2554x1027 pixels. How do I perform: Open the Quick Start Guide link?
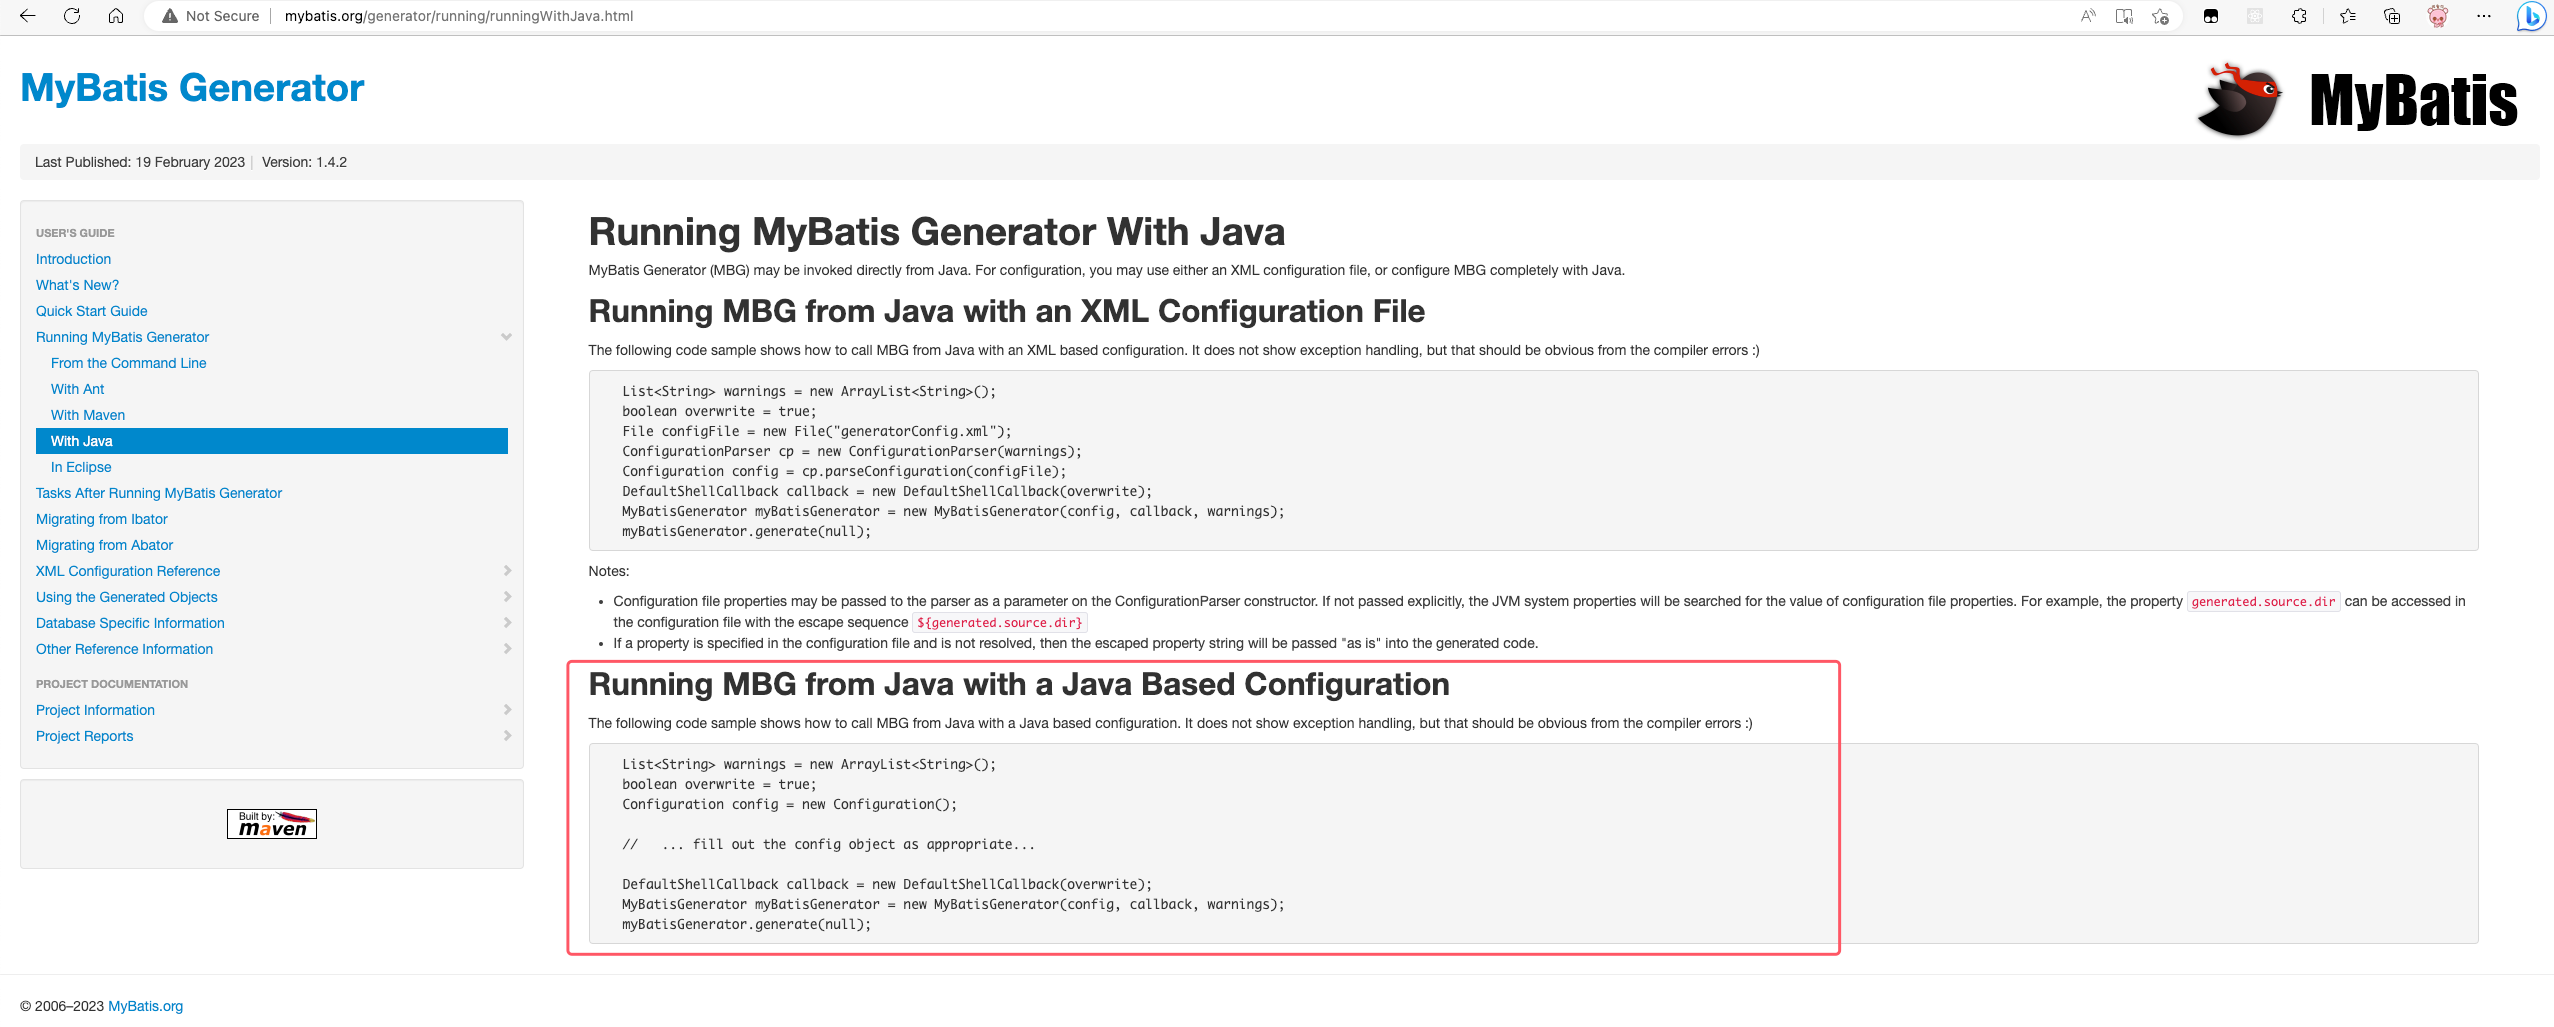(91, 311)
